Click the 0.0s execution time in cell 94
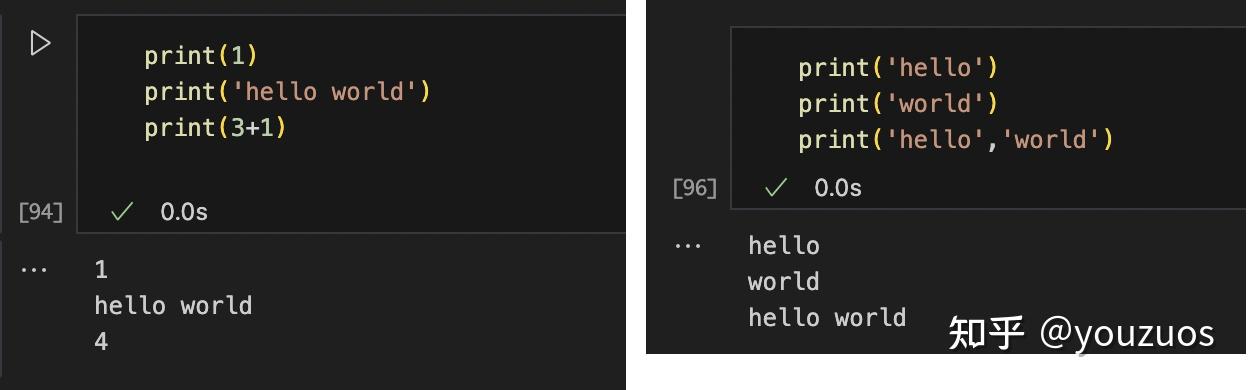 tap(184, 212)
